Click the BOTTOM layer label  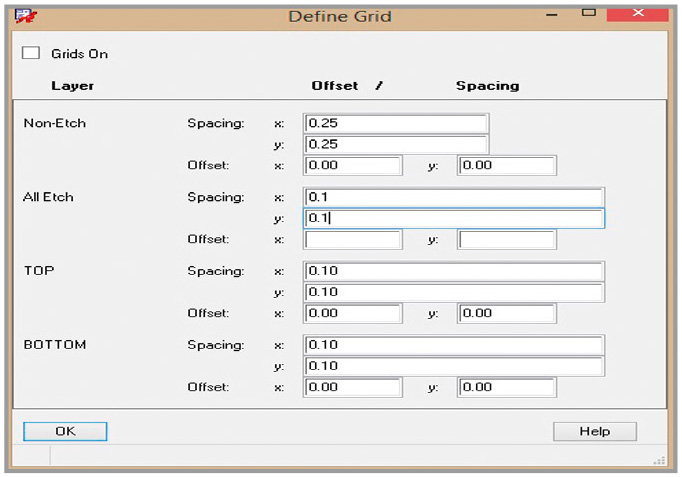coord(55,344)
